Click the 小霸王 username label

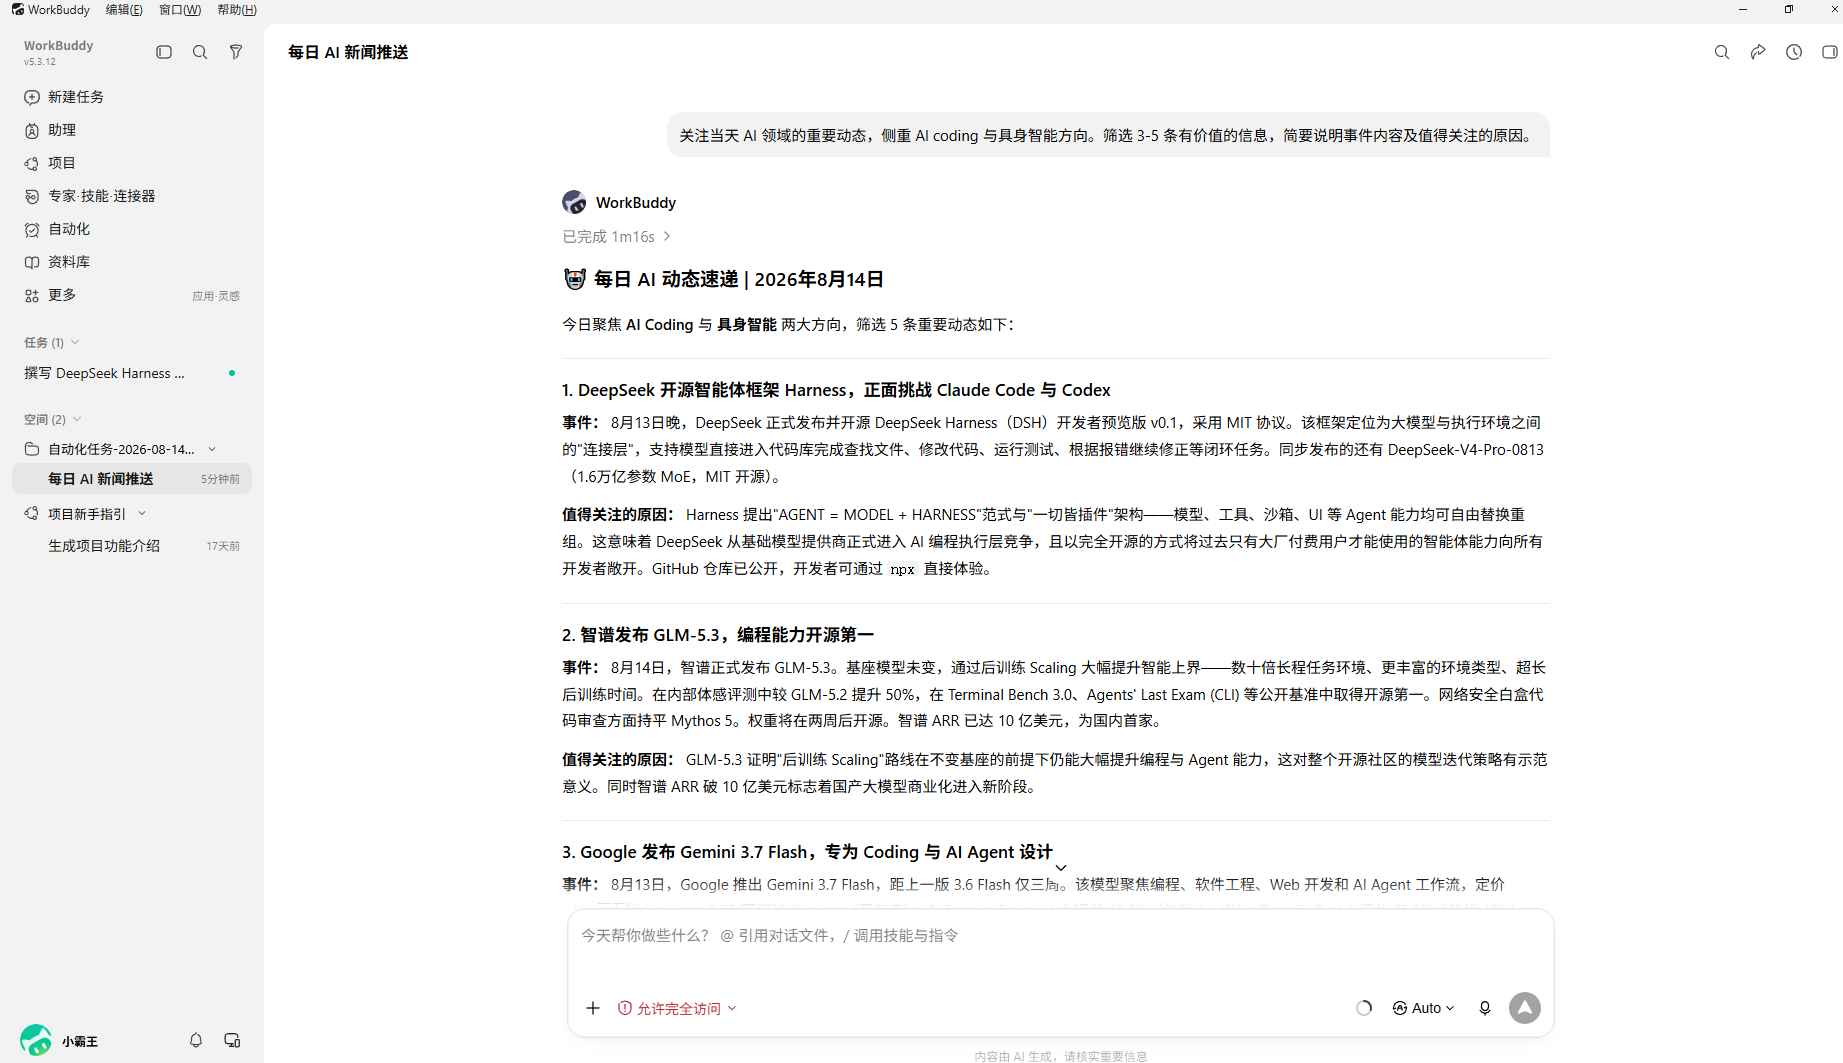[80, 1041]
